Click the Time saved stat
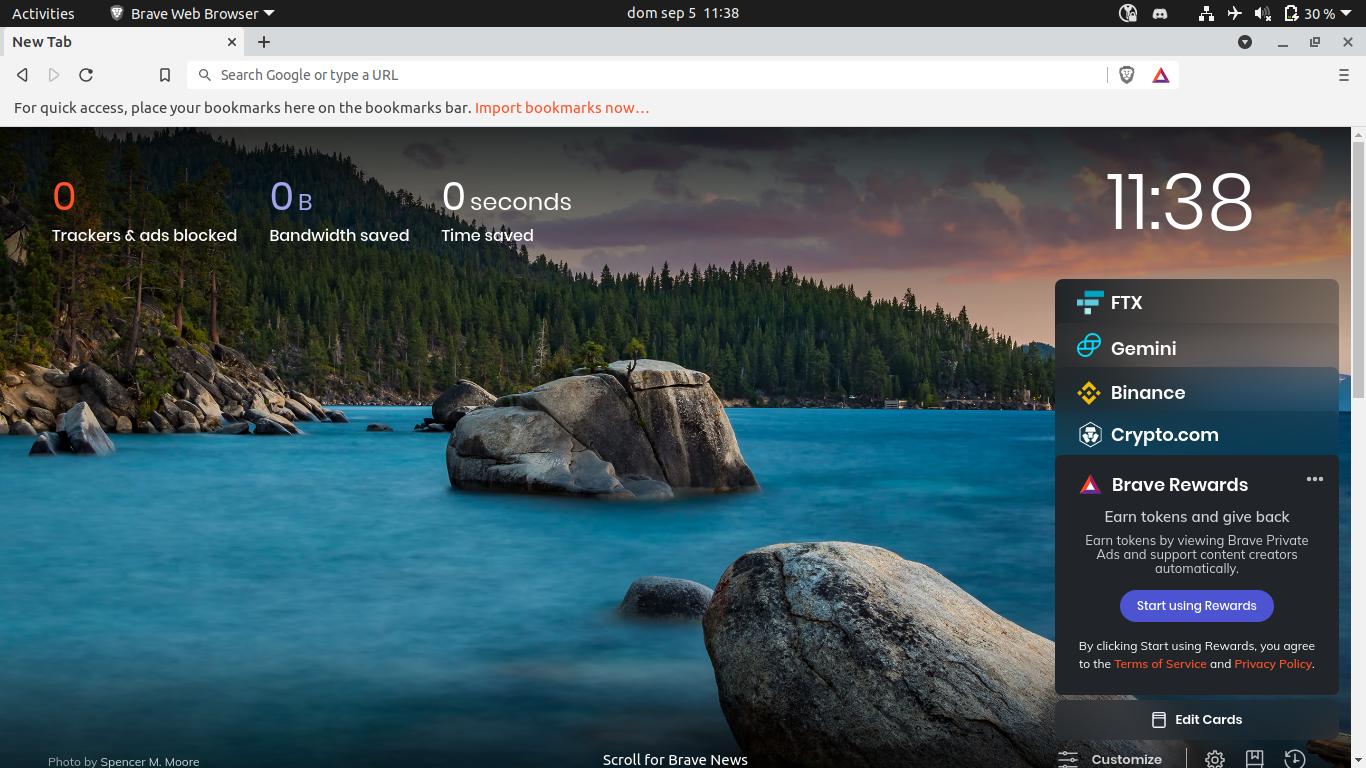 506,213
